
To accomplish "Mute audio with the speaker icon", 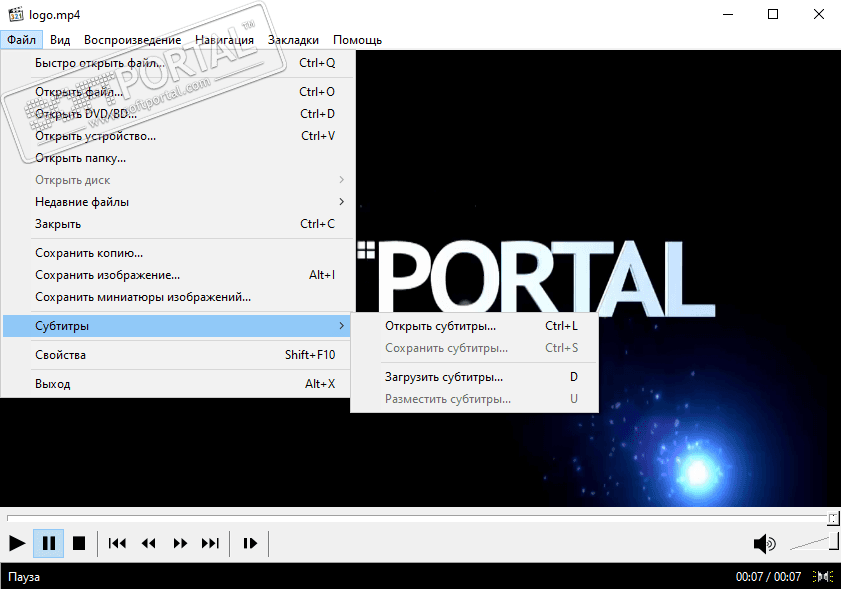I will (764, 544).
